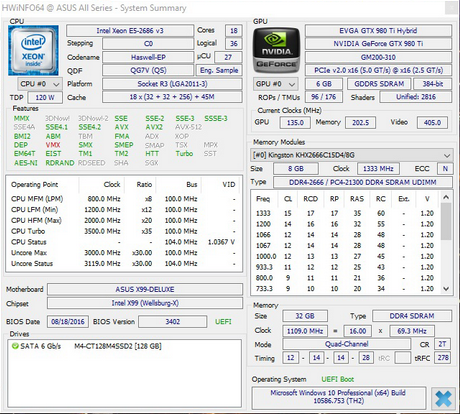Click the Video clock 405.0 value
This screenshot has height=414, width=460.
point(432,123)
